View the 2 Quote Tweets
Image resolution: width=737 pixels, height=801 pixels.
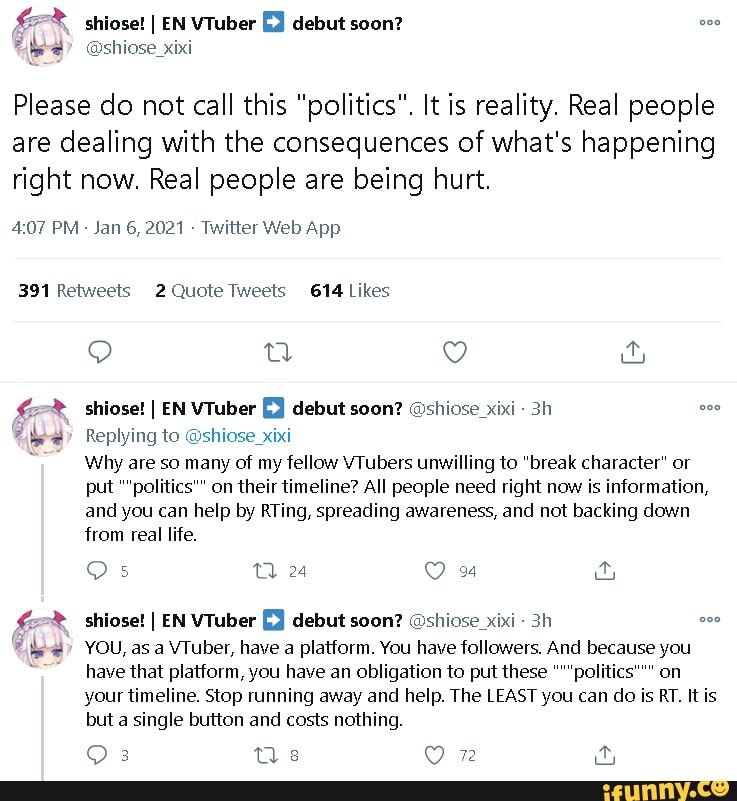point(220,291)
